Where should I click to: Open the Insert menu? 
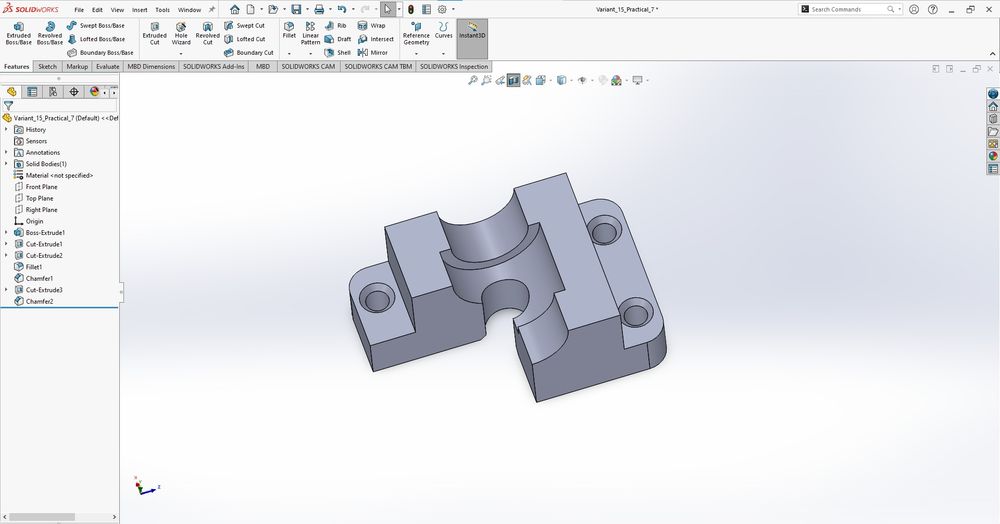point(140,10)
